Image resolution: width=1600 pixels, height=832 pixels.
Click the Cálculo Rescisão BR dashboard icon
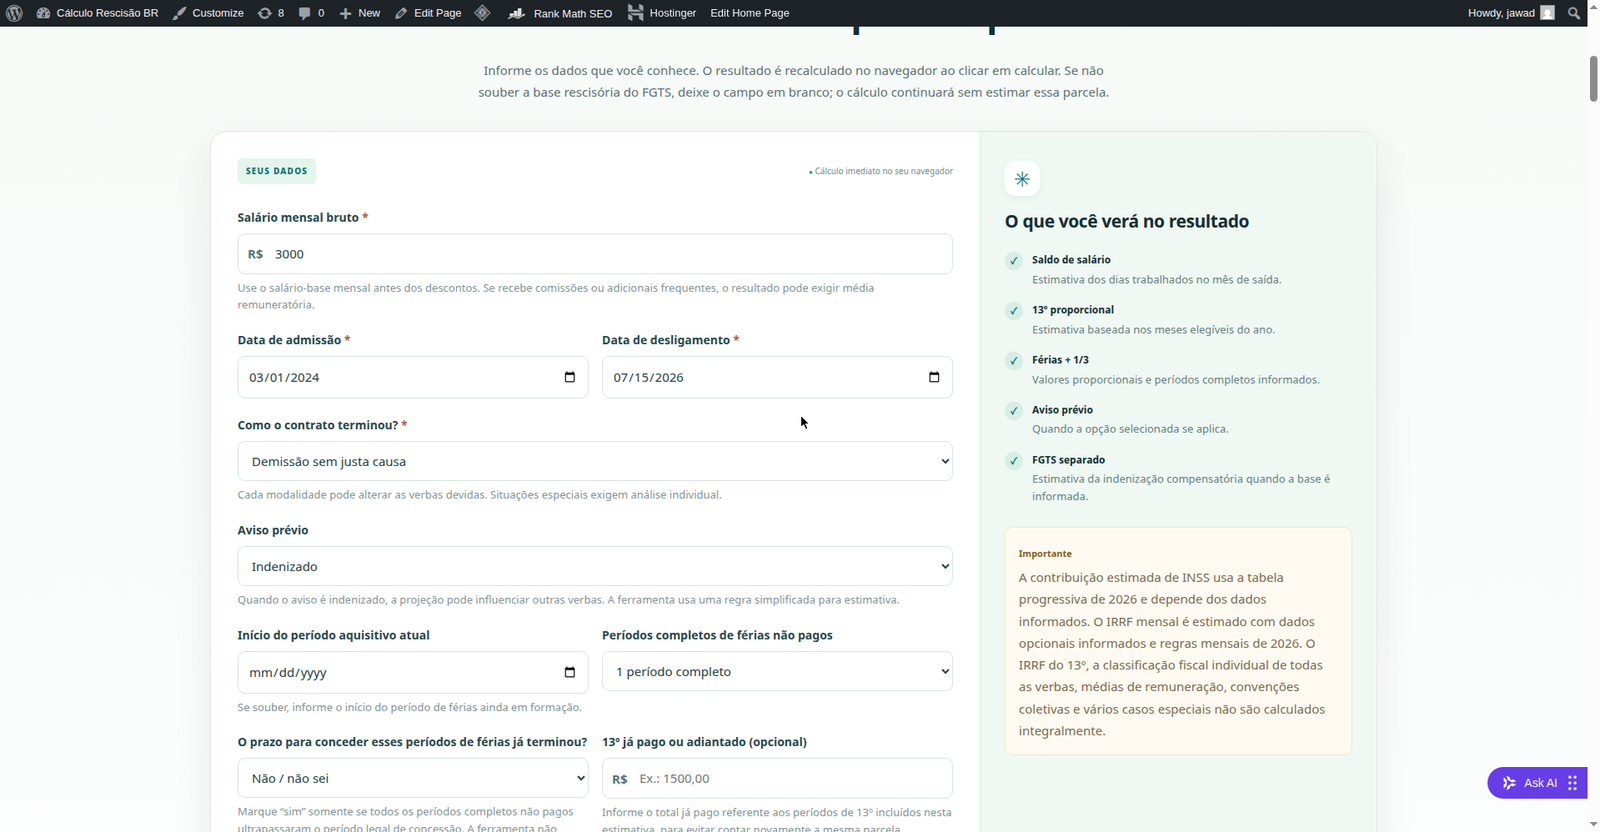(x=43, y=13)
